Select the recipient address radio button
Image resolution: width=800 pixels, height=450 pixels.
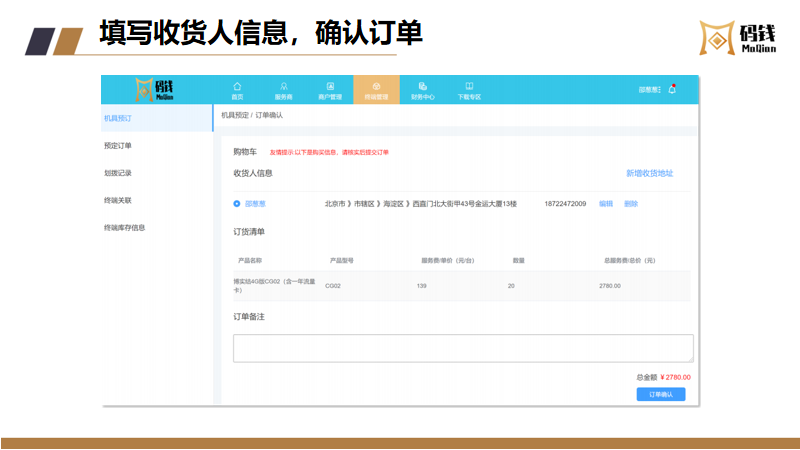click(237, 204)
